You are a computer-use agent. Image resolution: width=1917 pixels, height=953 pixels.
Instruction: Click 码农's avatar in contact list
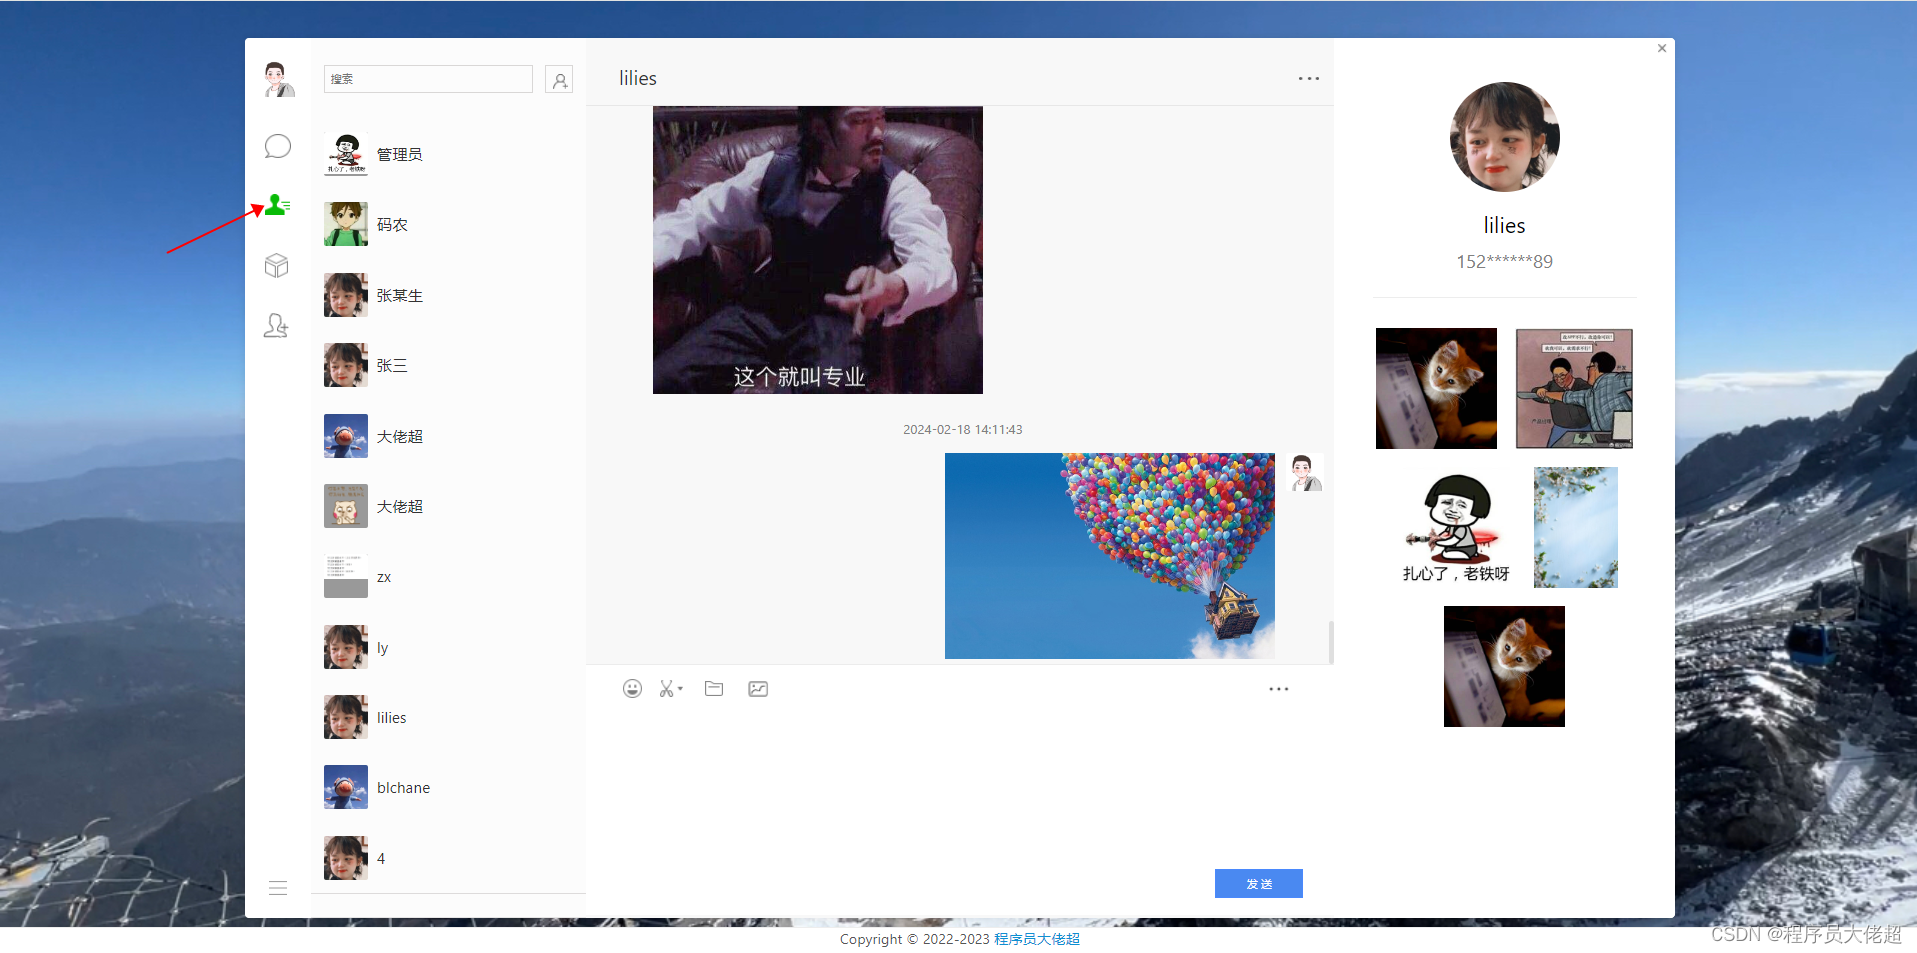tap(346, 224)
